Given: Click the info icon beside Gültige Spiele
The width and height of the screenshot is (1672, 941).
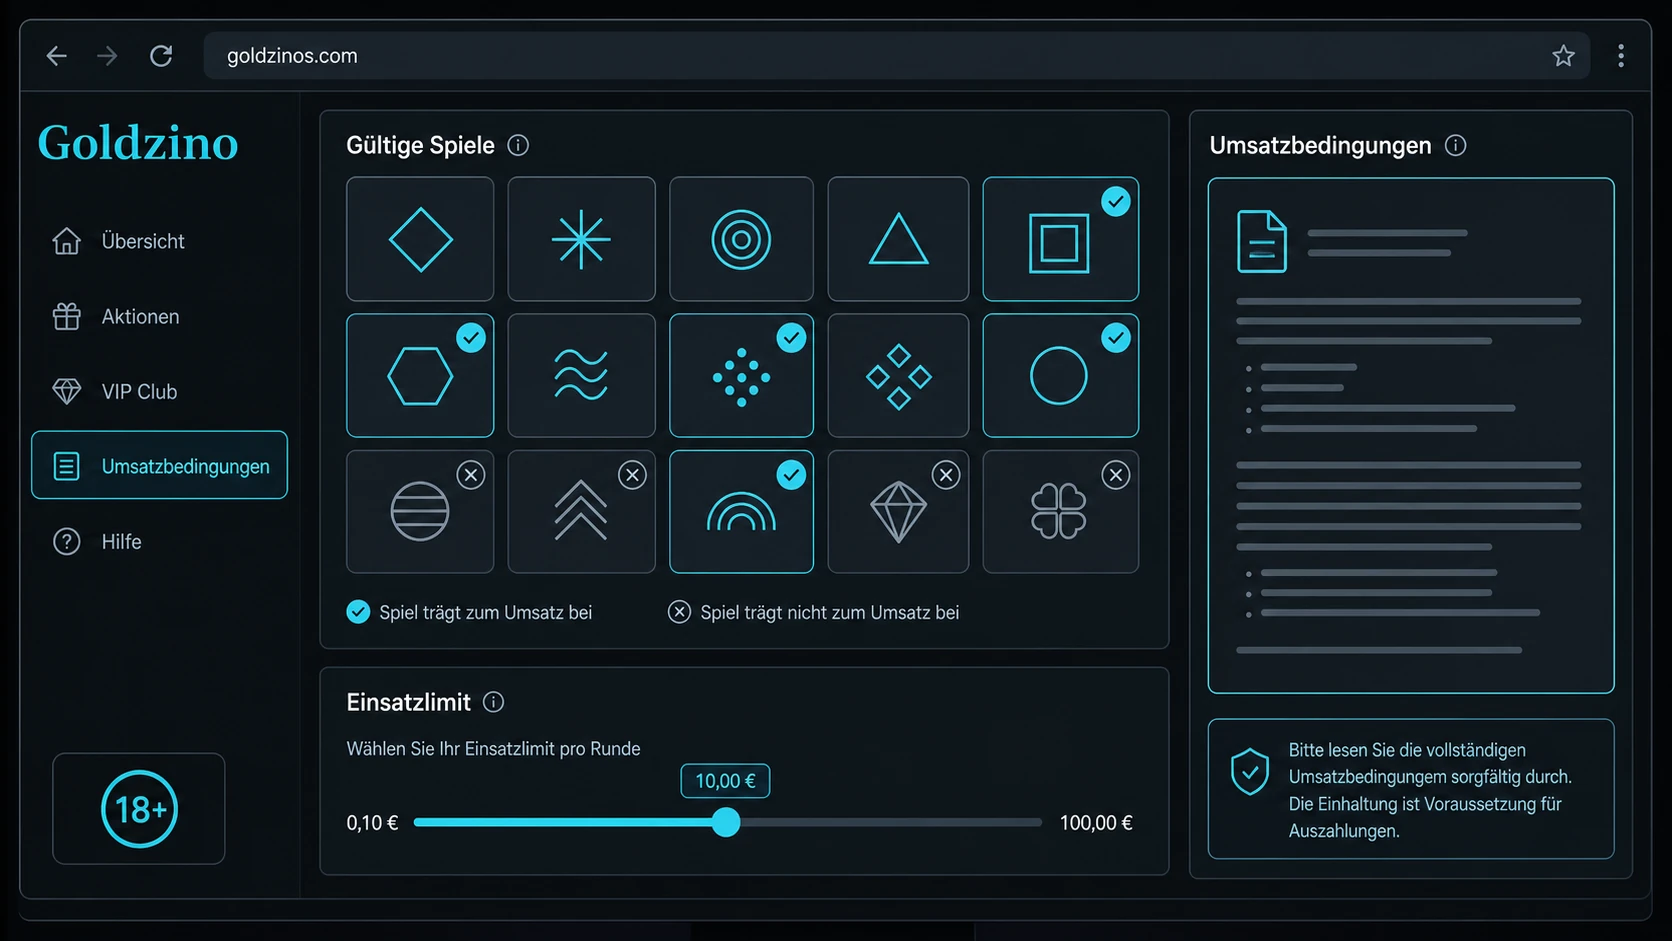Looking at the screenshot, I should point(518,145).
